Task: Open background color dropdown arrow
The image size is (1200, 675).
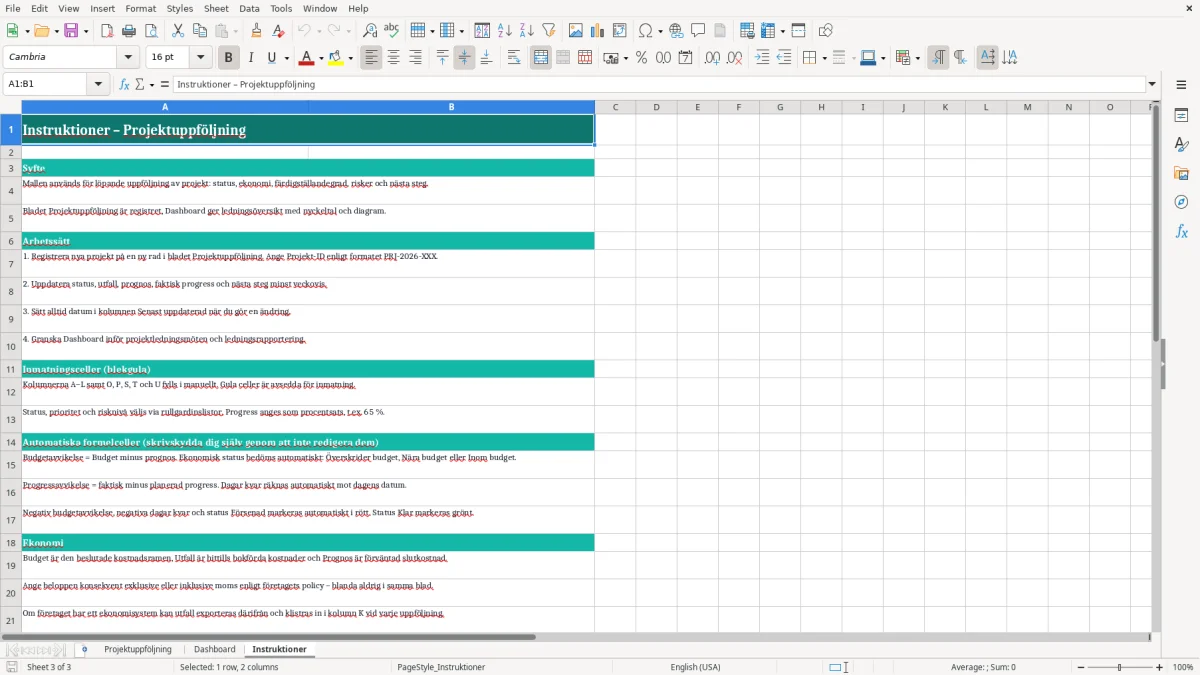Action: click(x=350, y=58)
